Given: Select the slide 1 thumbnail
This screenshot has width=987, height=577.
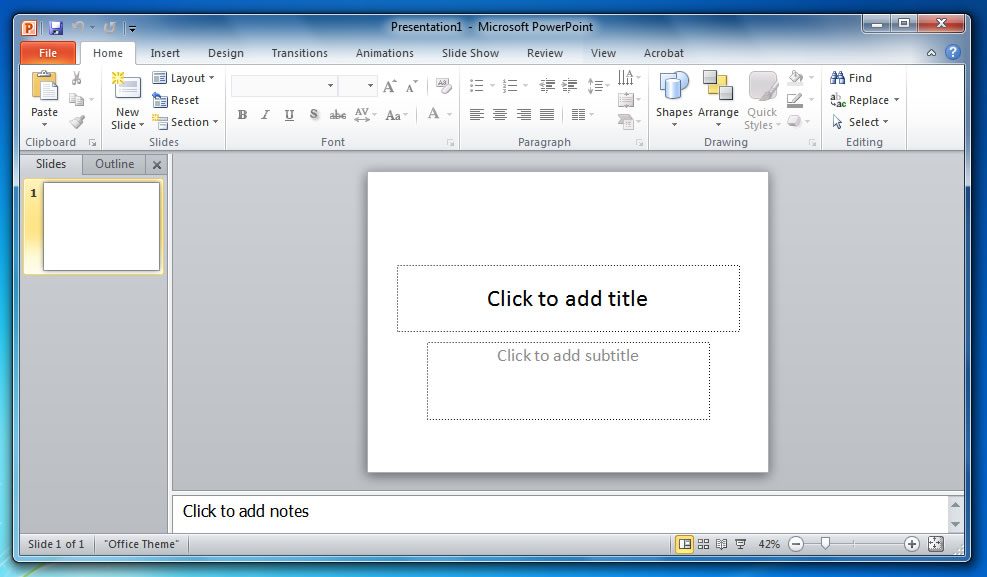Looking at the screenshot, I should [101, 226].
